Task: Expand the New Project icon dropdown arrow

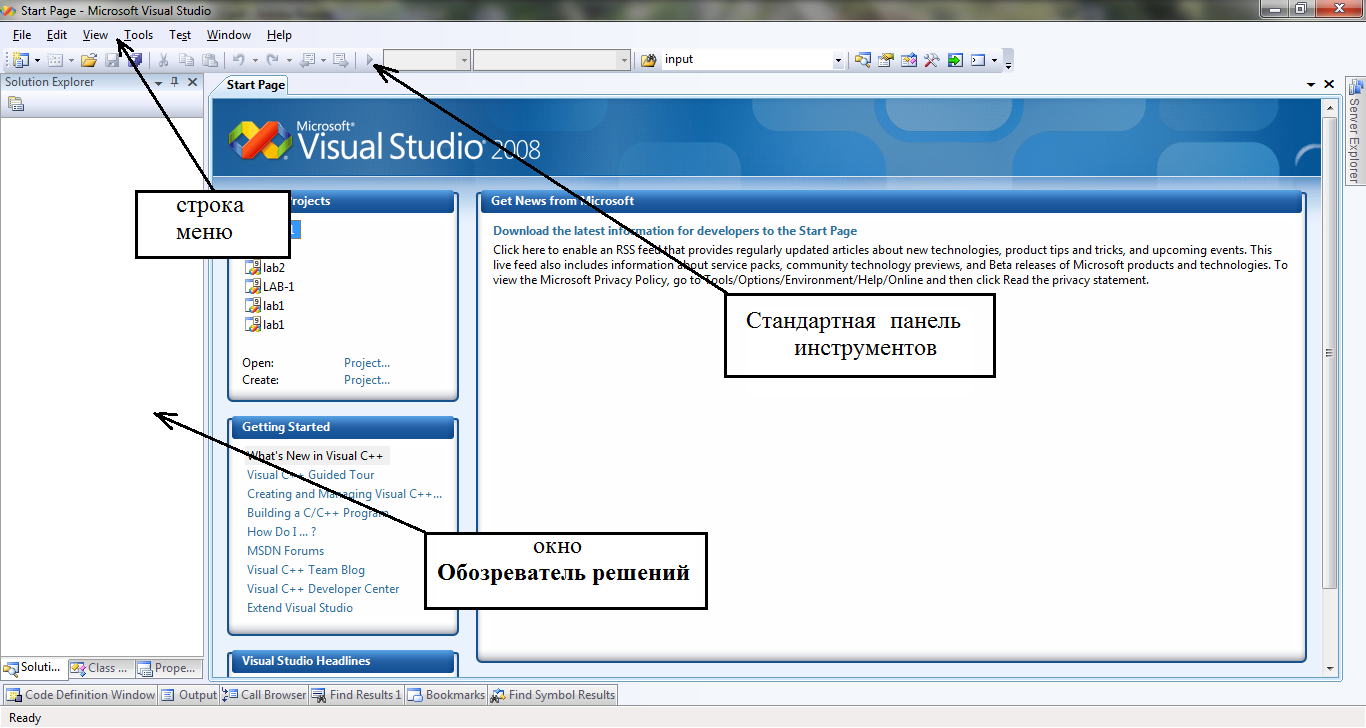Action: tap(37, 60)
